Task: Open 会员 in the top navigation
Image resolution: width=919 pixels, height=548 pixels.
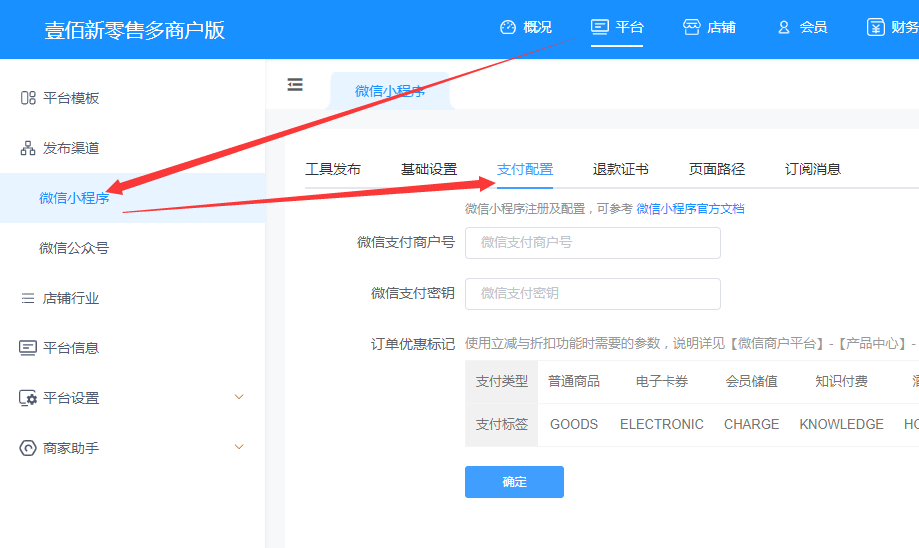Action: [813, 27]
